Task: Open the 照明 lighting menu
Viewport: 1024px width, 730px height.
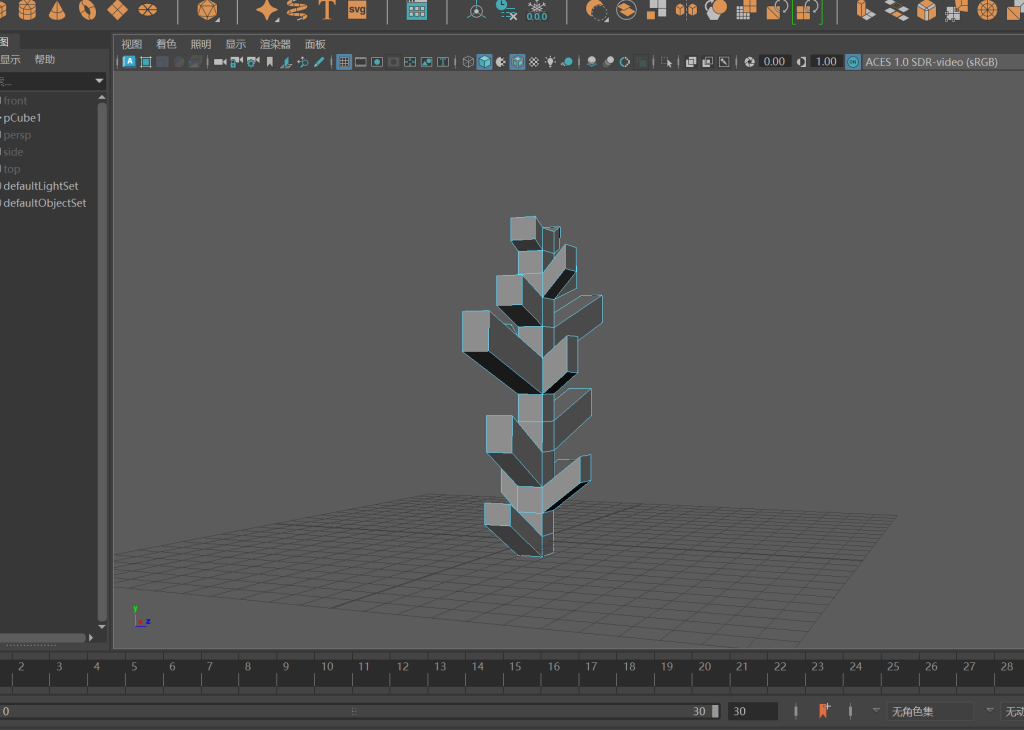Action: coord(200,44)
